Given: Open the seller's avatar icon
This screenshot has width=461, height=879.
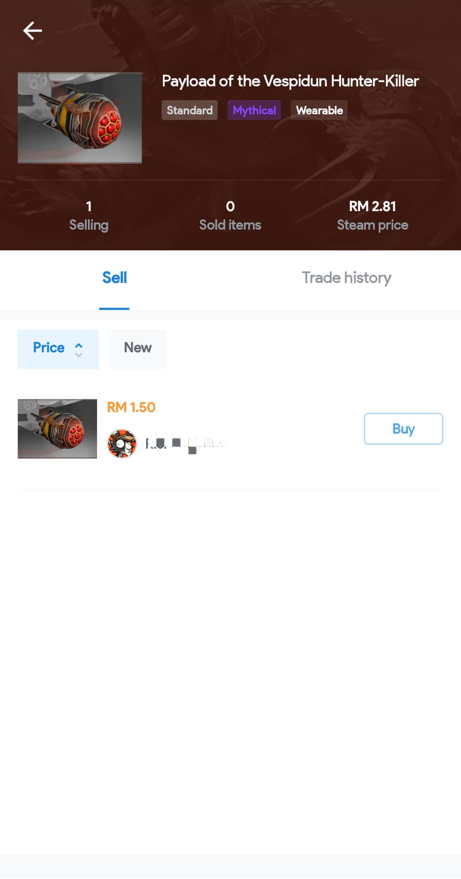Looking at the screenshot, I should 122,444.
